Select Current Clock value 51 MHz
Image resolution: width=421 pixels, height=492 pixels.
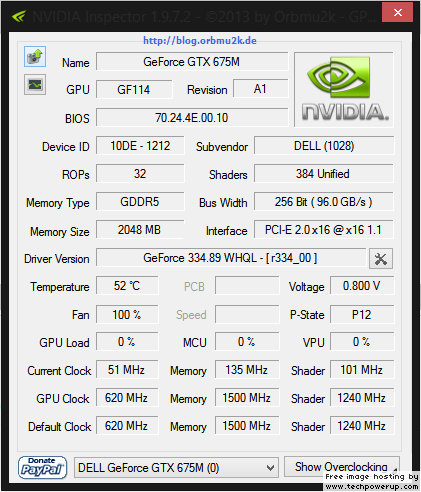[x=127, y=370]
